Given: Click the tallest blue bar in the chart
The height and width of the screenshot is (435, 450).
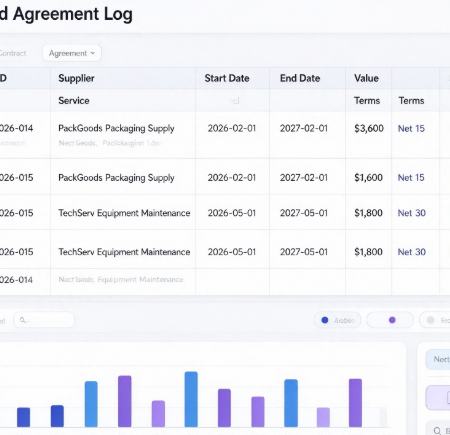Looking at the screenshot, I should click(191, 399).
